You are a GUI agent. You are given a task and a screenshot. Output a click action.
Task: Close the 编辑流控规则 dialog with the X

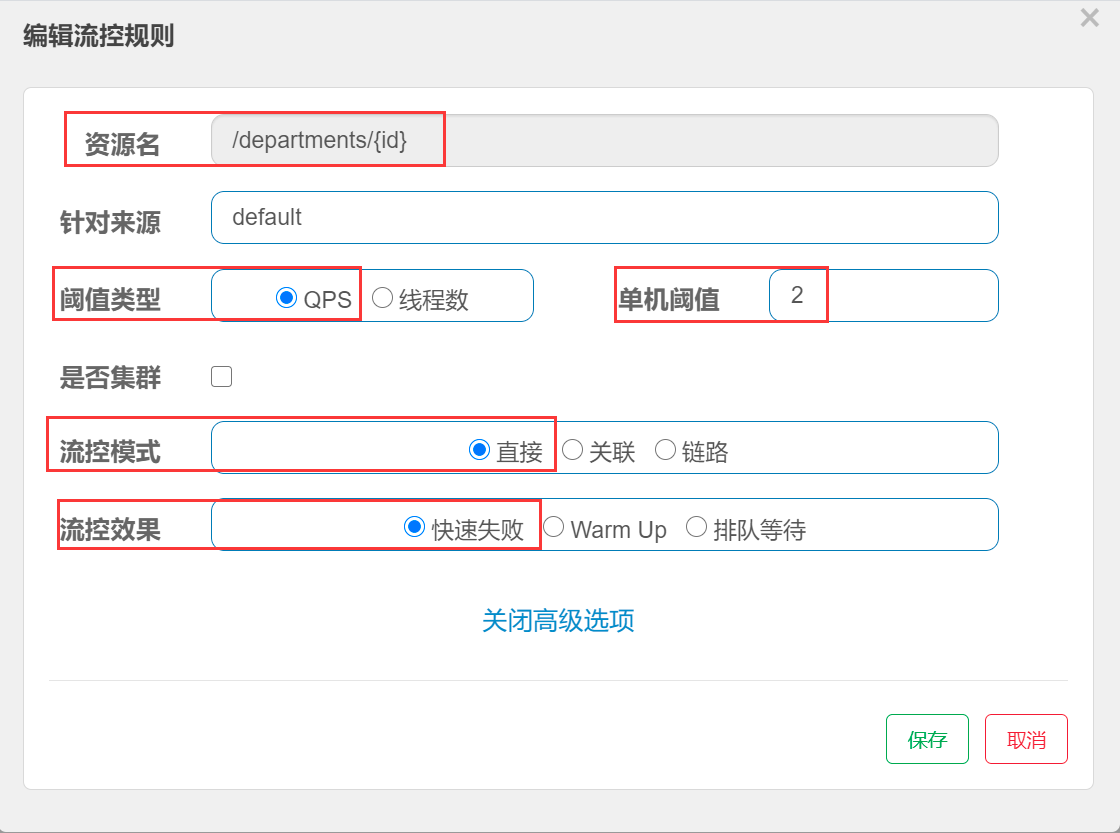[x=1089, y=18]
